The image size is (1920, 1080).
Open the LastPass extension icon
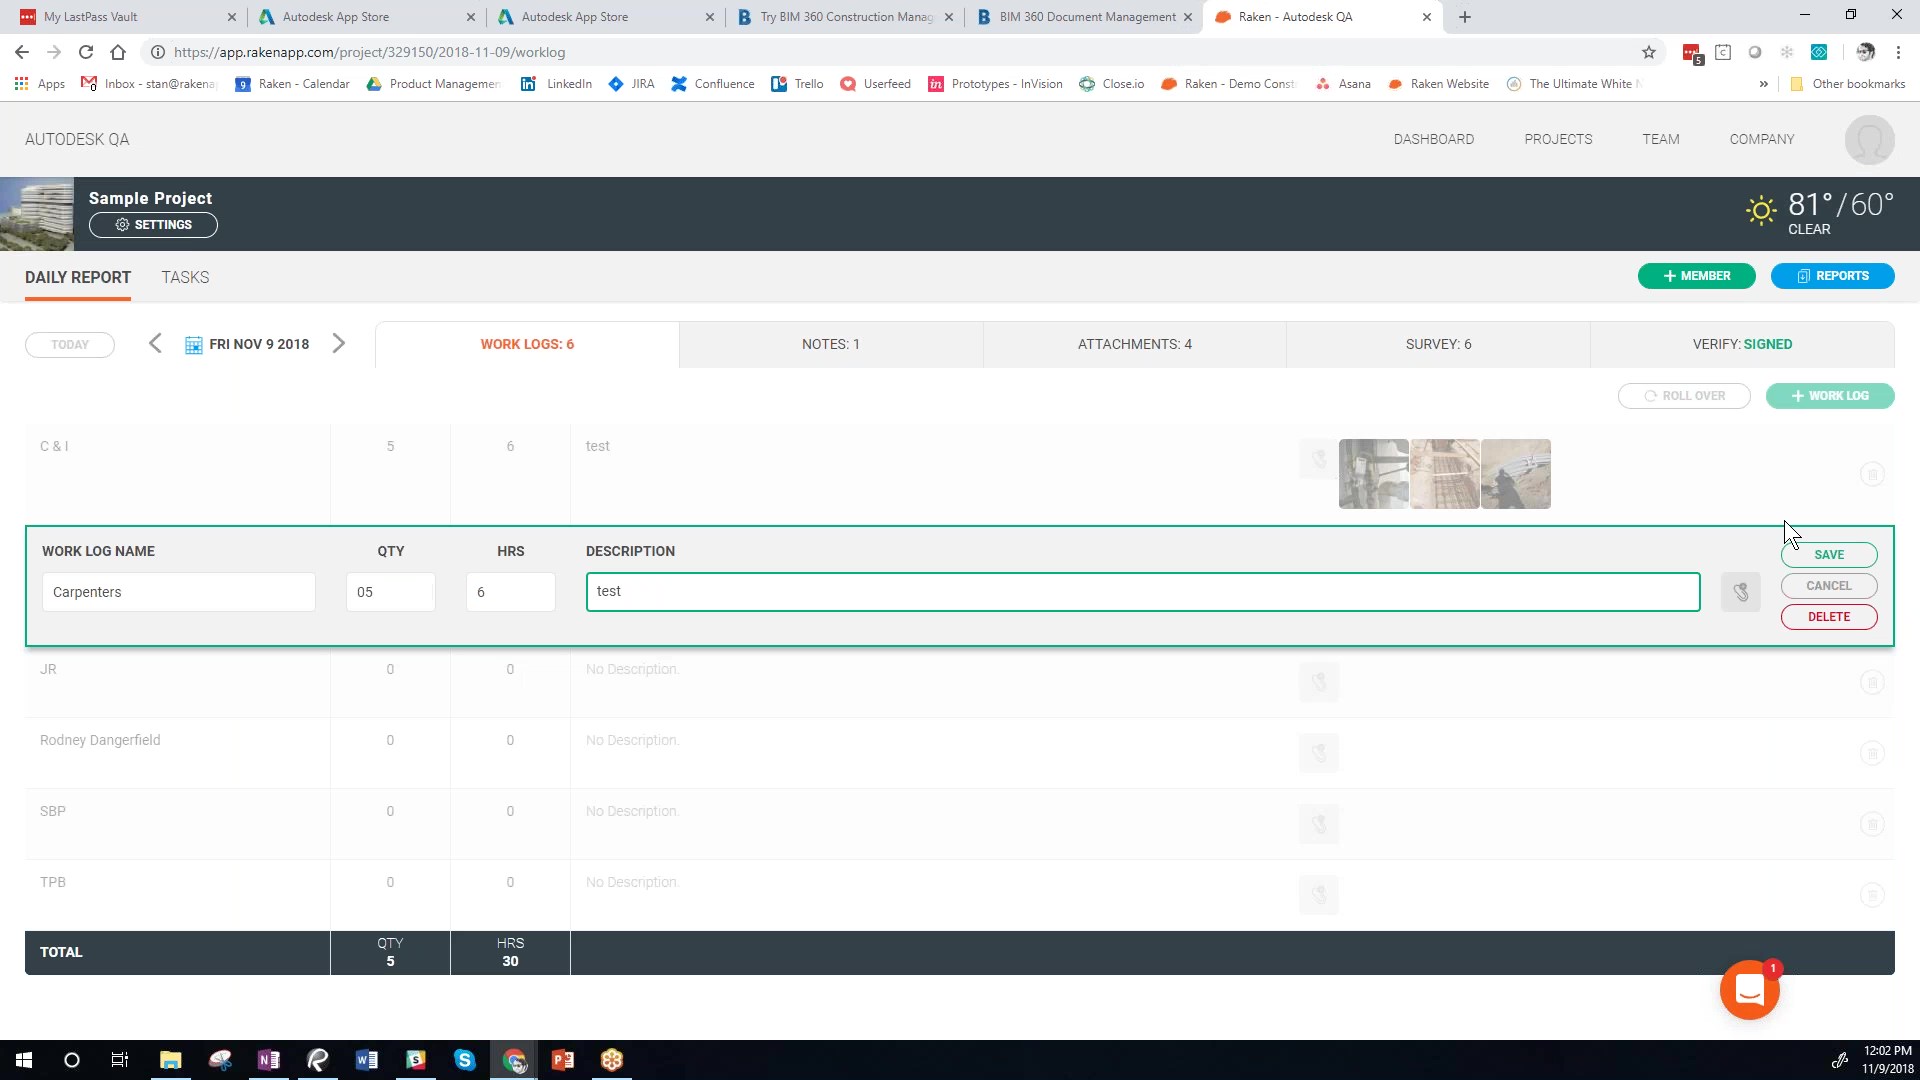tap(1691, 53)
